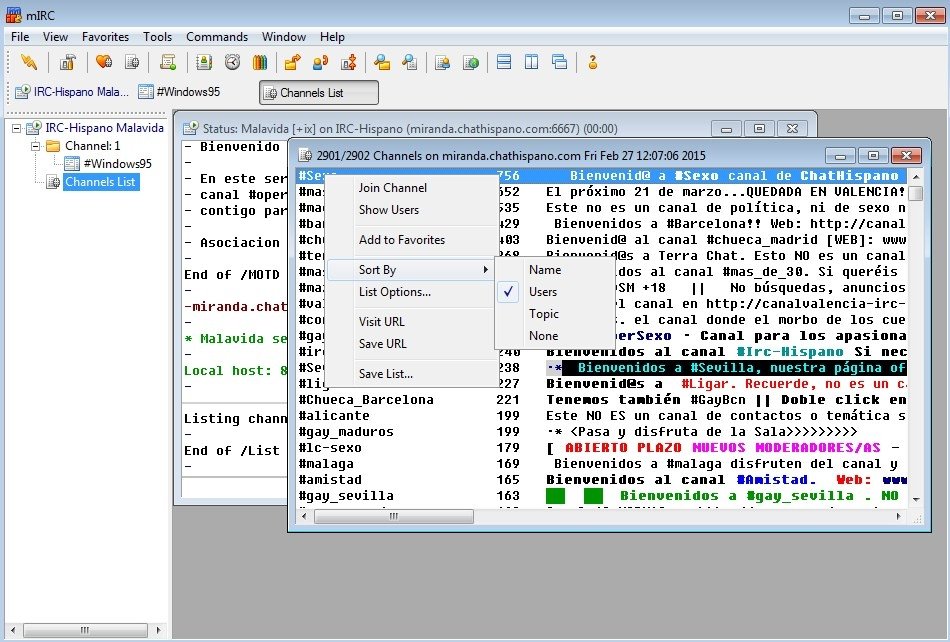Image resolution: width=950 pixels, height=642 pixels.
Task: Click the About/Help figure icon in toolbar
Action: [593, 62]
